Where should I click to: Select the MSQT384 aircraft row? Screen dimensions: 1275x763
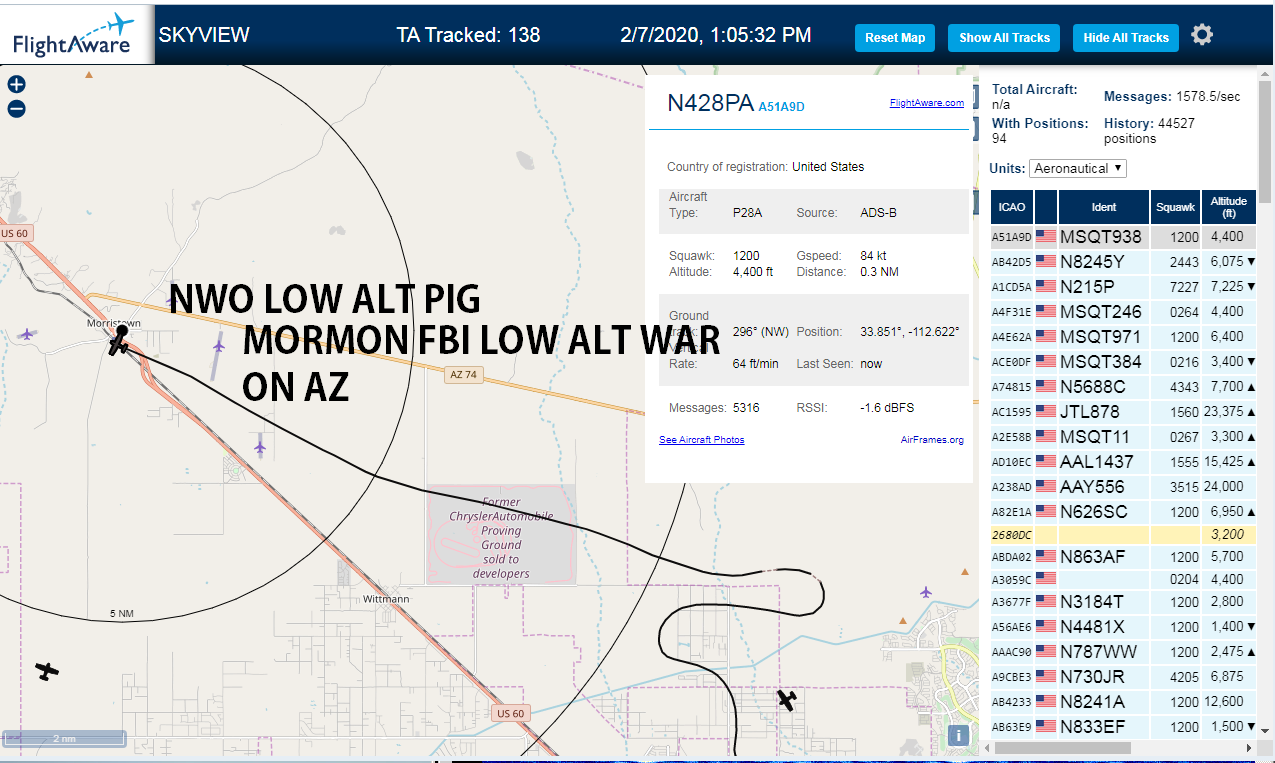(1123, 362)
